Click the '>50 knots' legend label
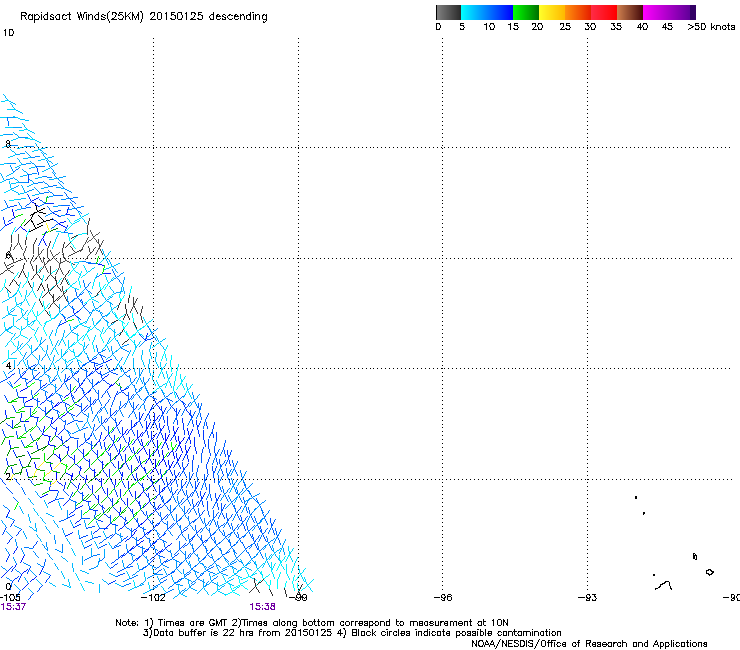This screenshot has width=740, height=650. click(711, 27)
